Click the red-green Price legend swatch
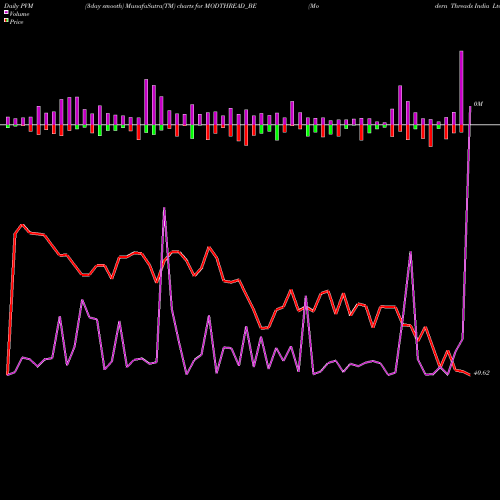 [x=6, y=21]
